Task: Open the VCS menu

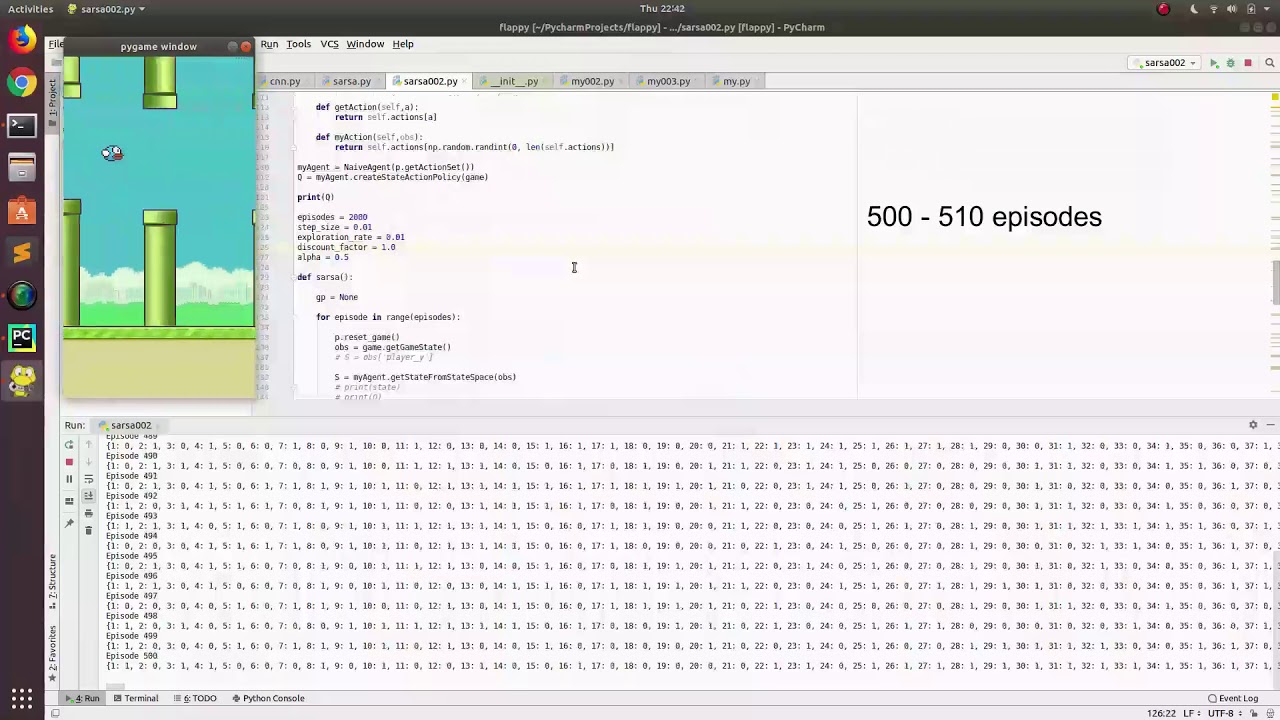Action: (x=329, y=44)
